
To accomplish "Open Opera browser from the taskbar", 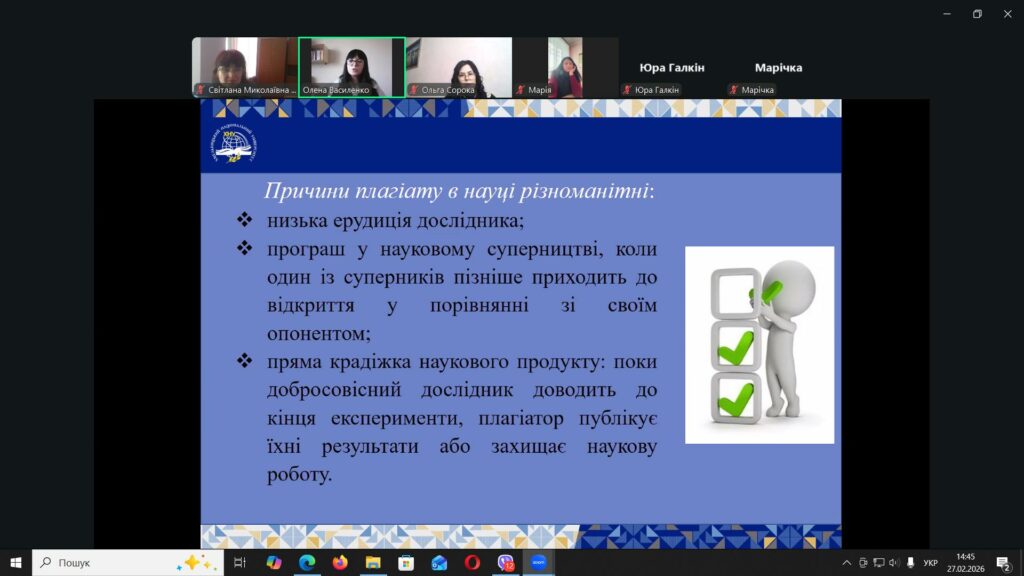I will [472, 563].
